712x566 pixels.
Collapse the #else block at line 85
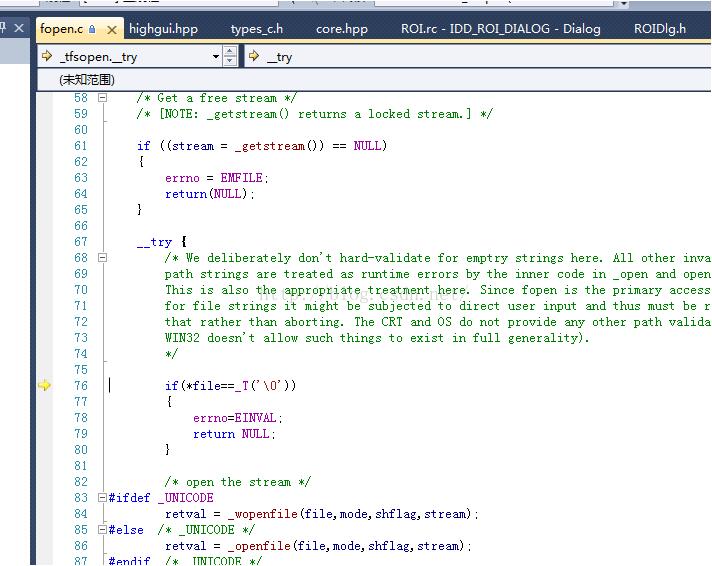[102, 530]
